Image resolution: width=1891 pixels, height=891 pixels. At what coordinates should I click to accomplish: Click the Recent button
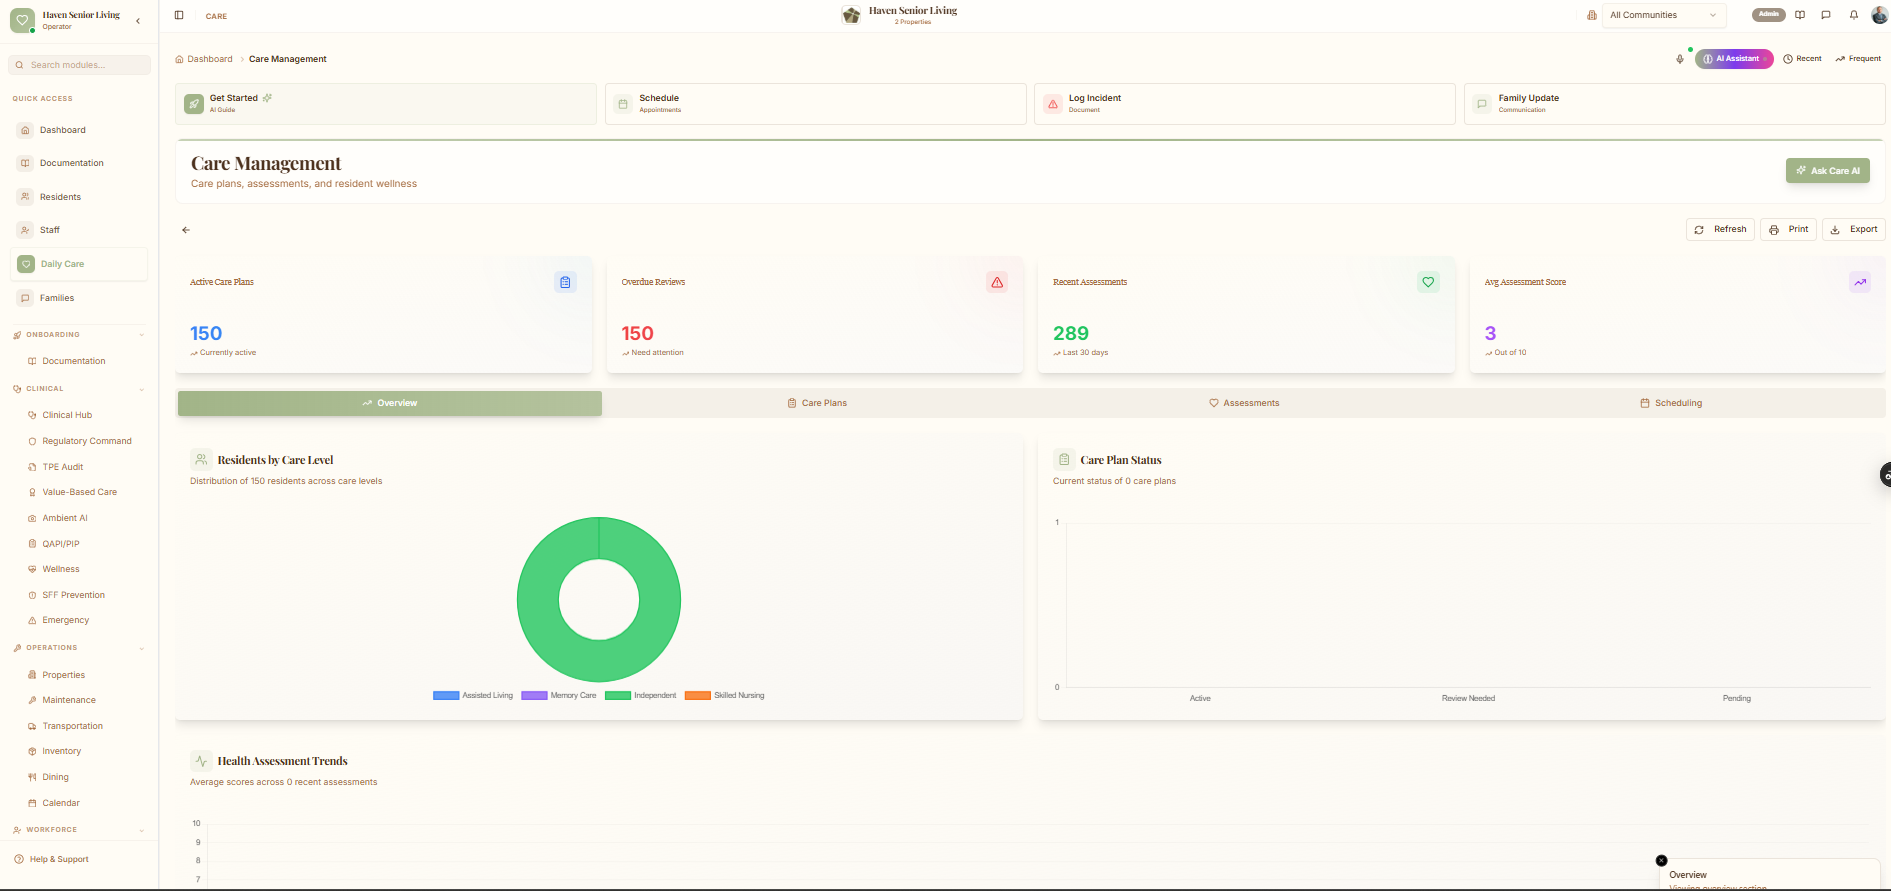1802,59
